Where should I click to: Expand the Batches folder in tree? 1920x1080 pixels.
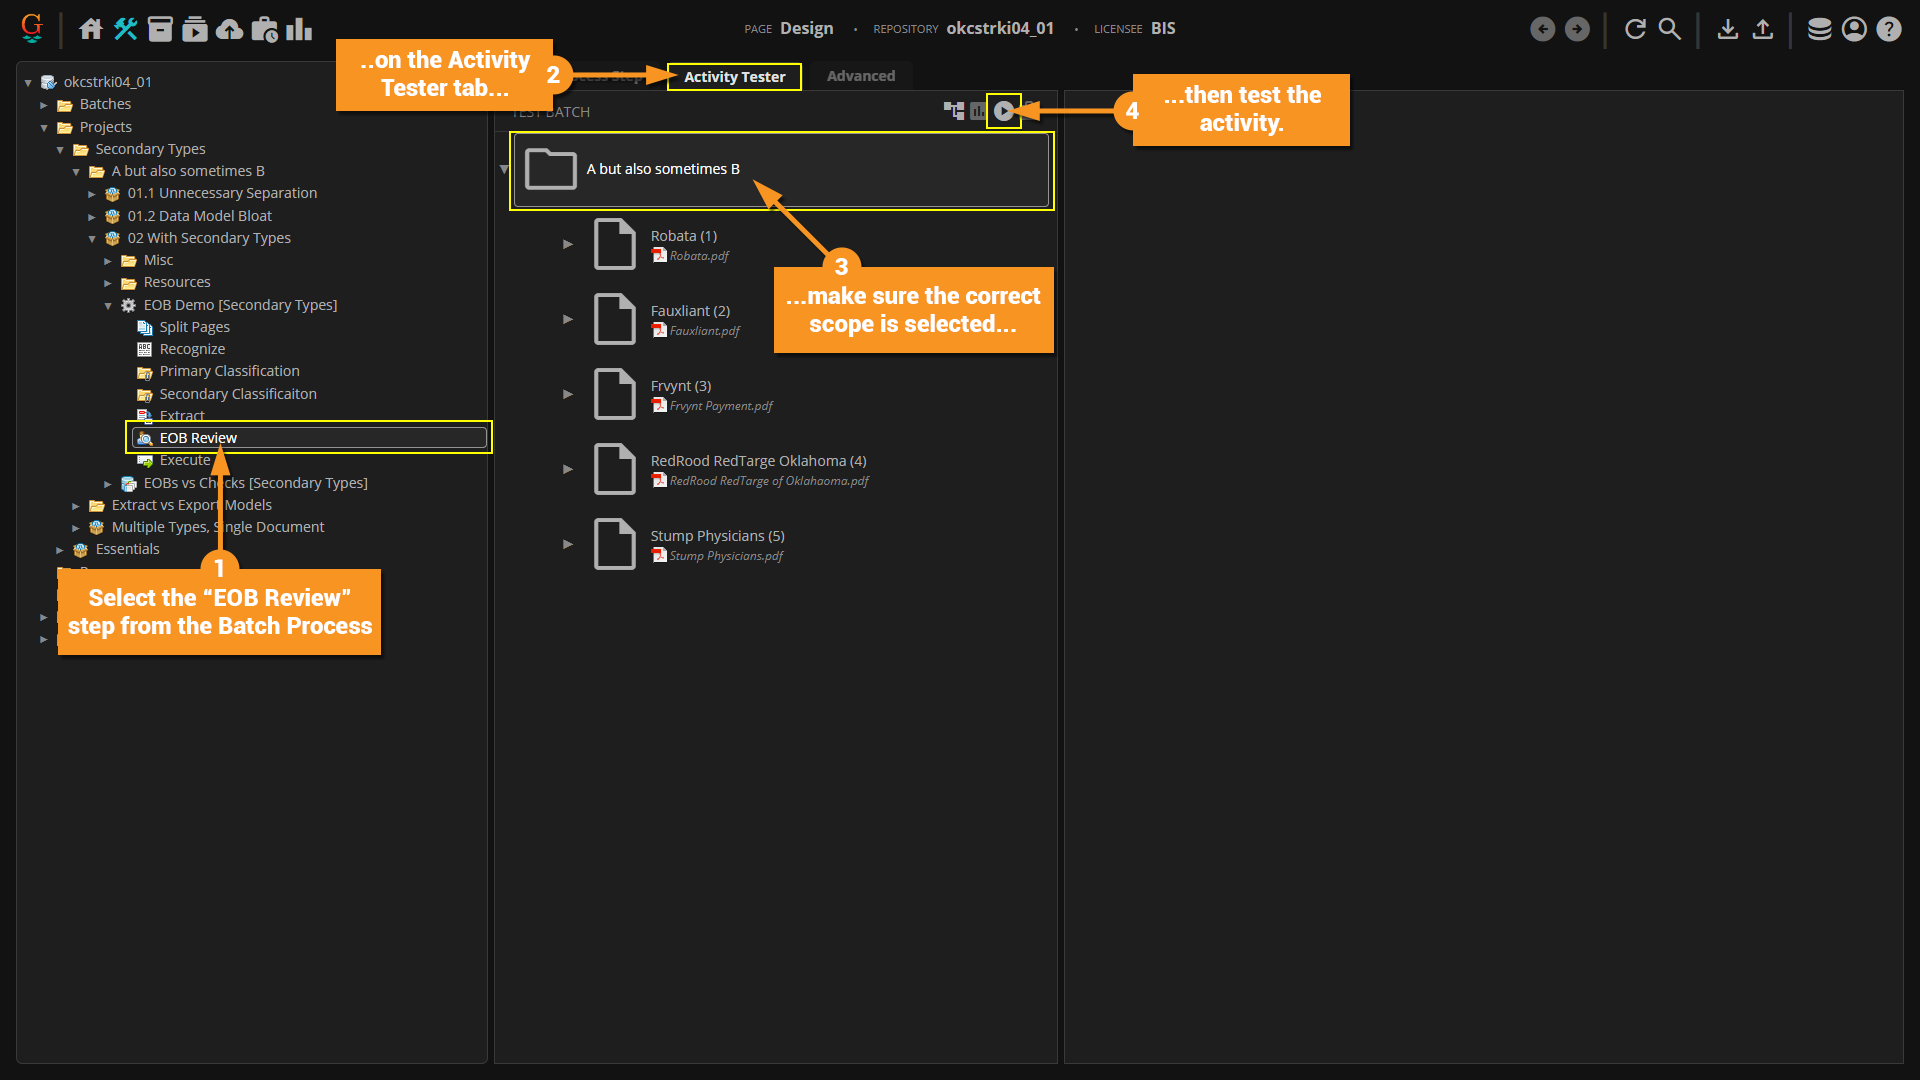click(x=44, y=105)
